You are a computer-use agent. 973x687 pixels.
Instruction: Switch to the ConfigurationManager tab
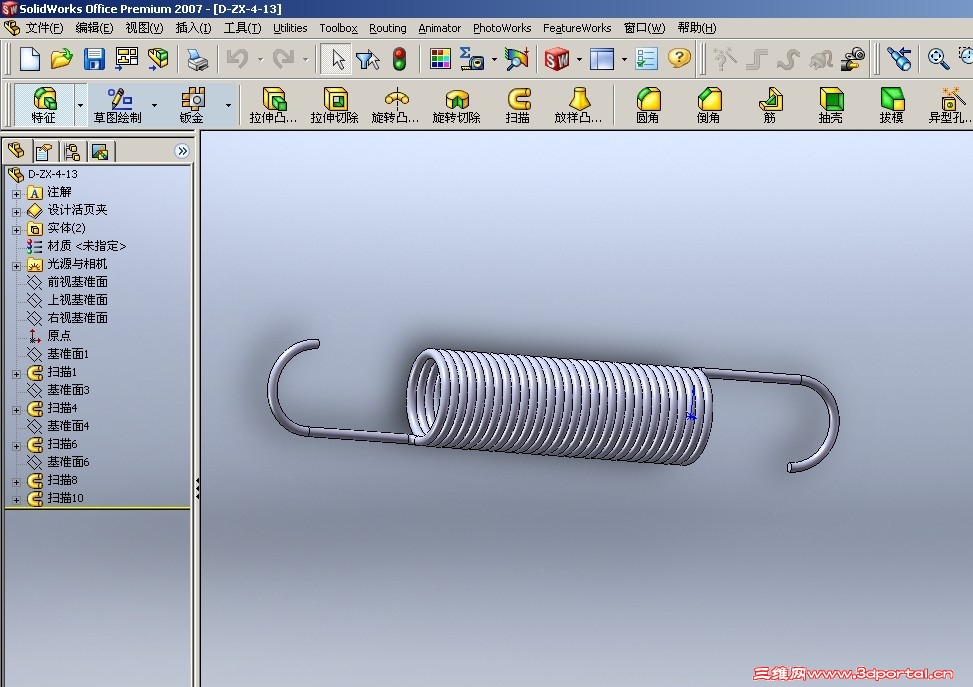(73, 151)
